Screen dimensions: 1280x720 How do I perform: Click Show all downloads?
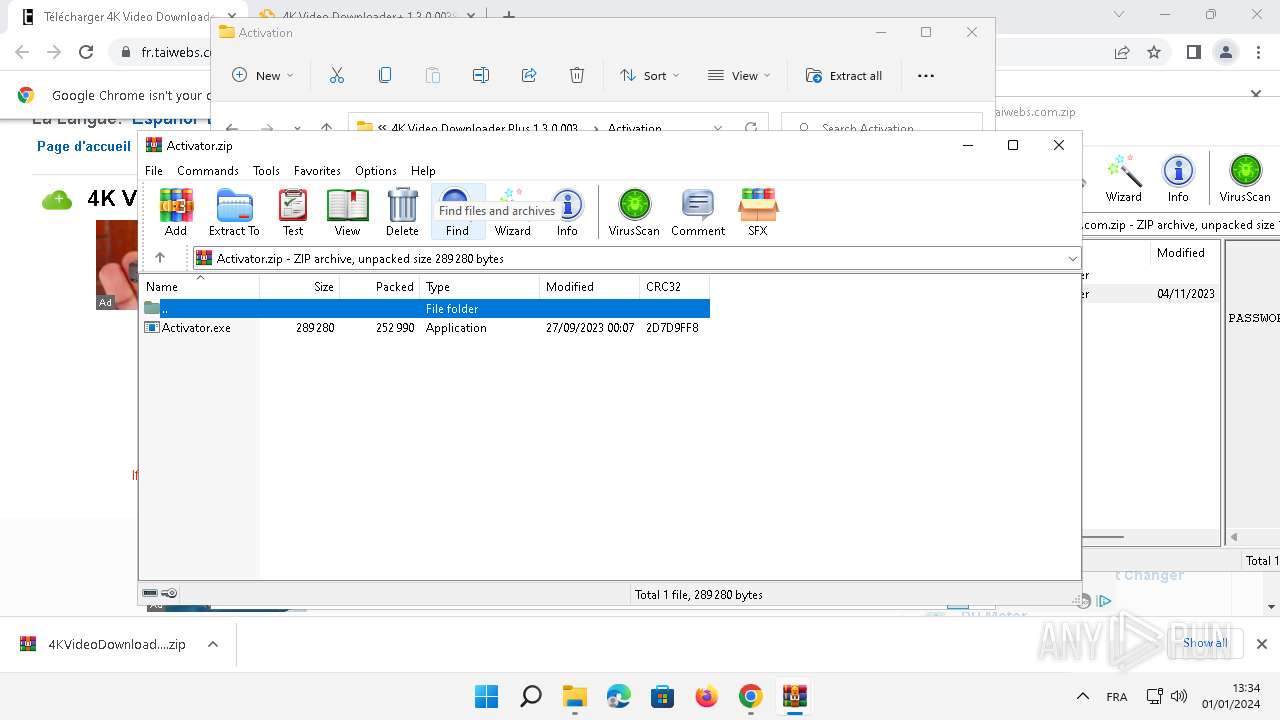[1205, 643]
